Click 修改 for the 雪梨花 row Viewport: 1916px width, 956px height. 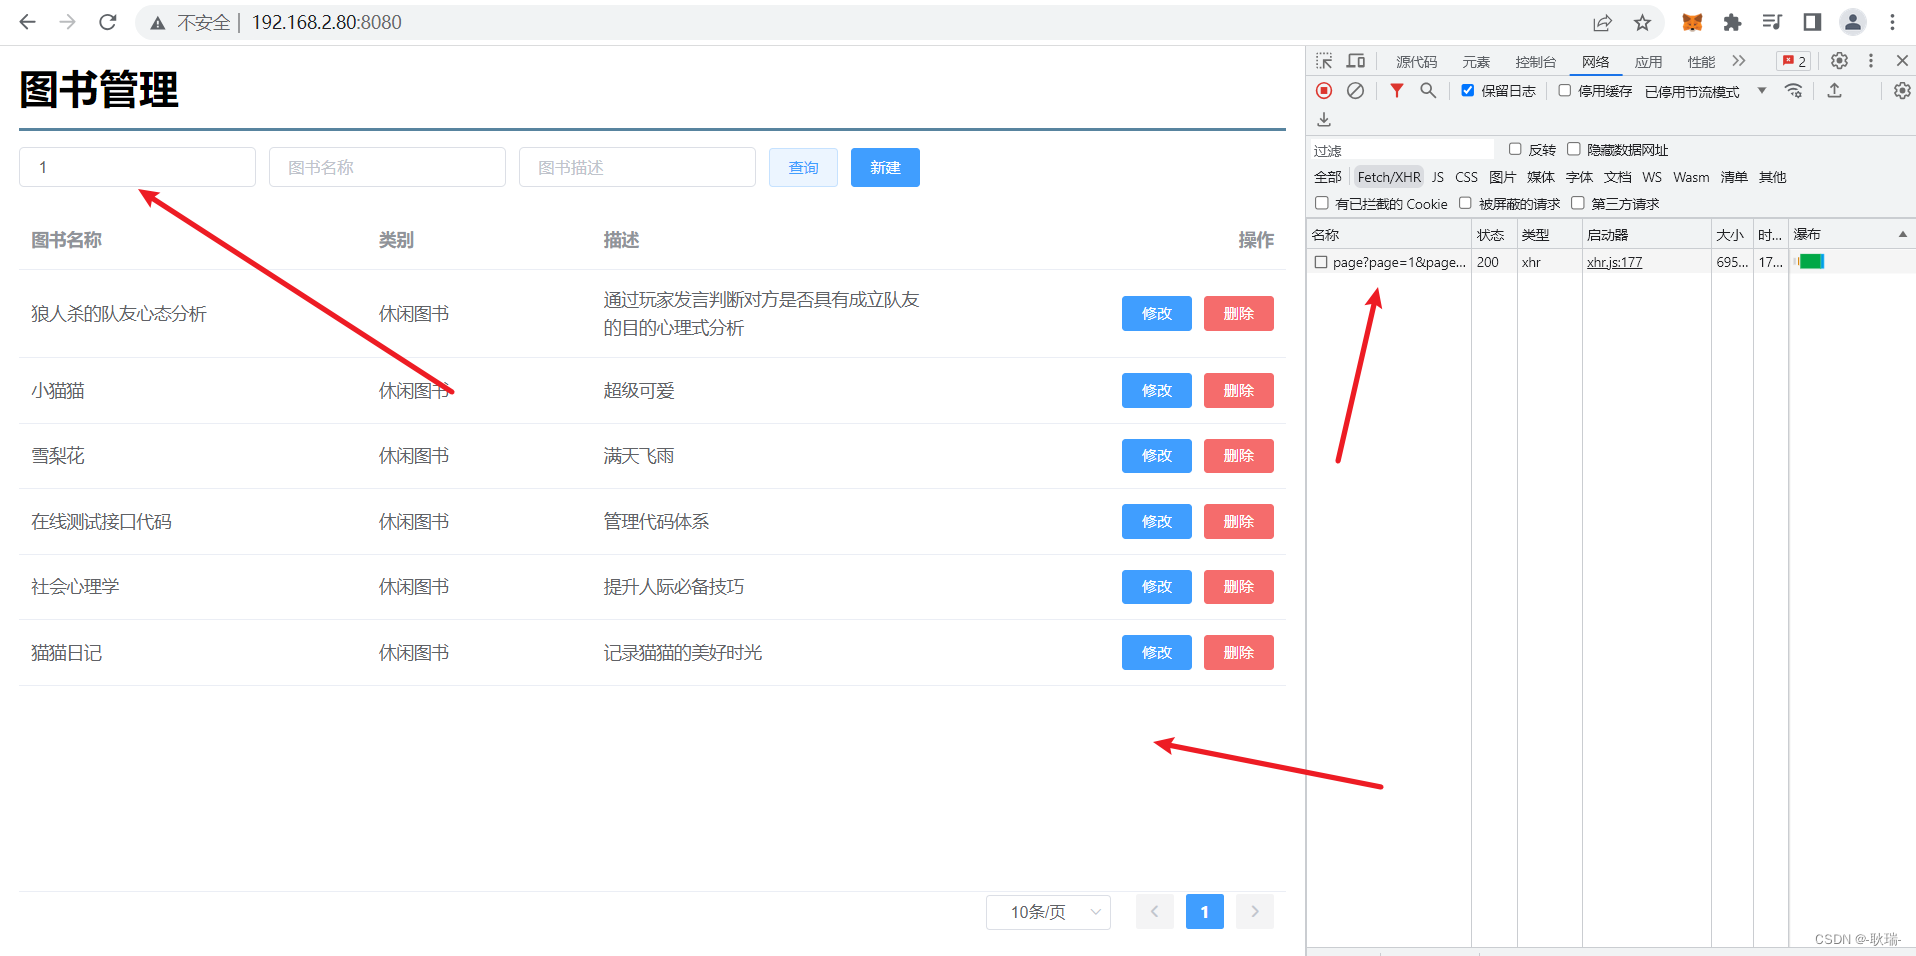1156,456
